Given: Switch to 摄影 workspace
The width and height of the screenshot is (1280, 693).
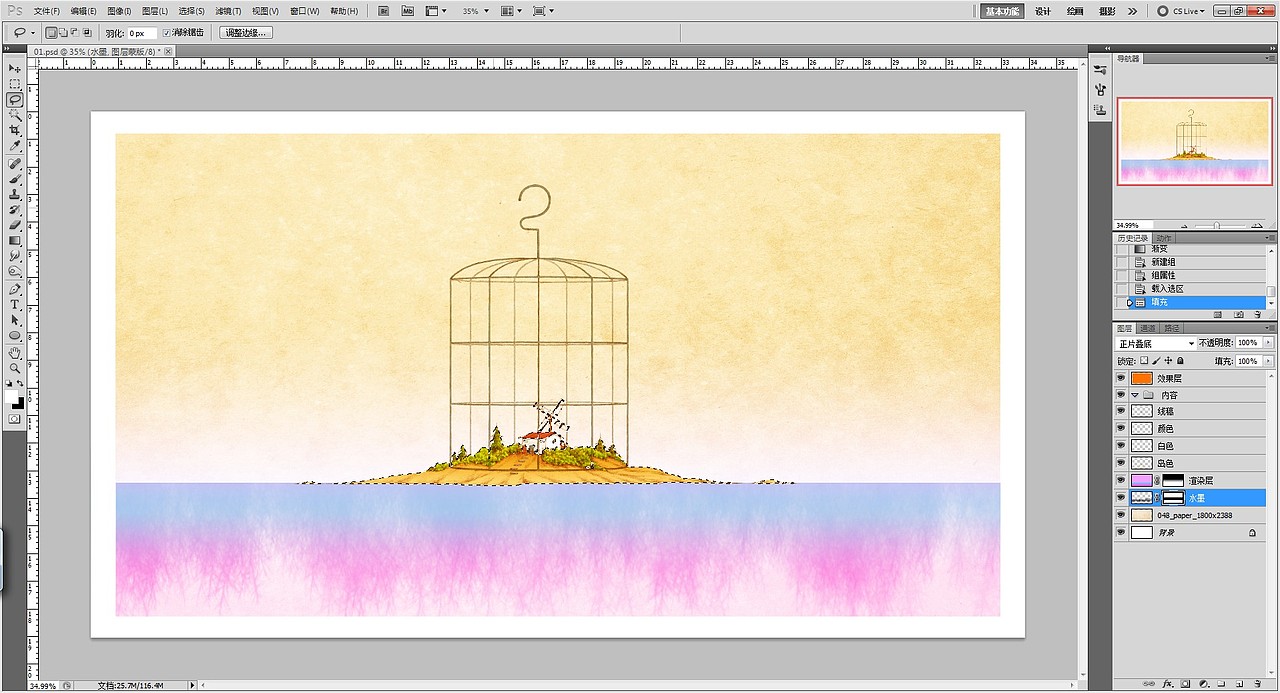Looking at the screenshot, I should tap(1107, 11).
